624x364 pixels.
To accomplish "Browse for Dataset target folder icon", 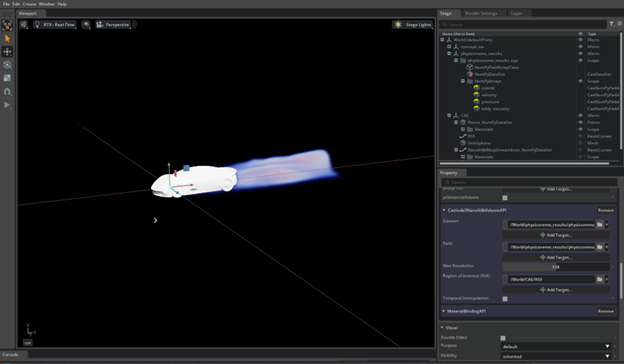I will point(599,224).
